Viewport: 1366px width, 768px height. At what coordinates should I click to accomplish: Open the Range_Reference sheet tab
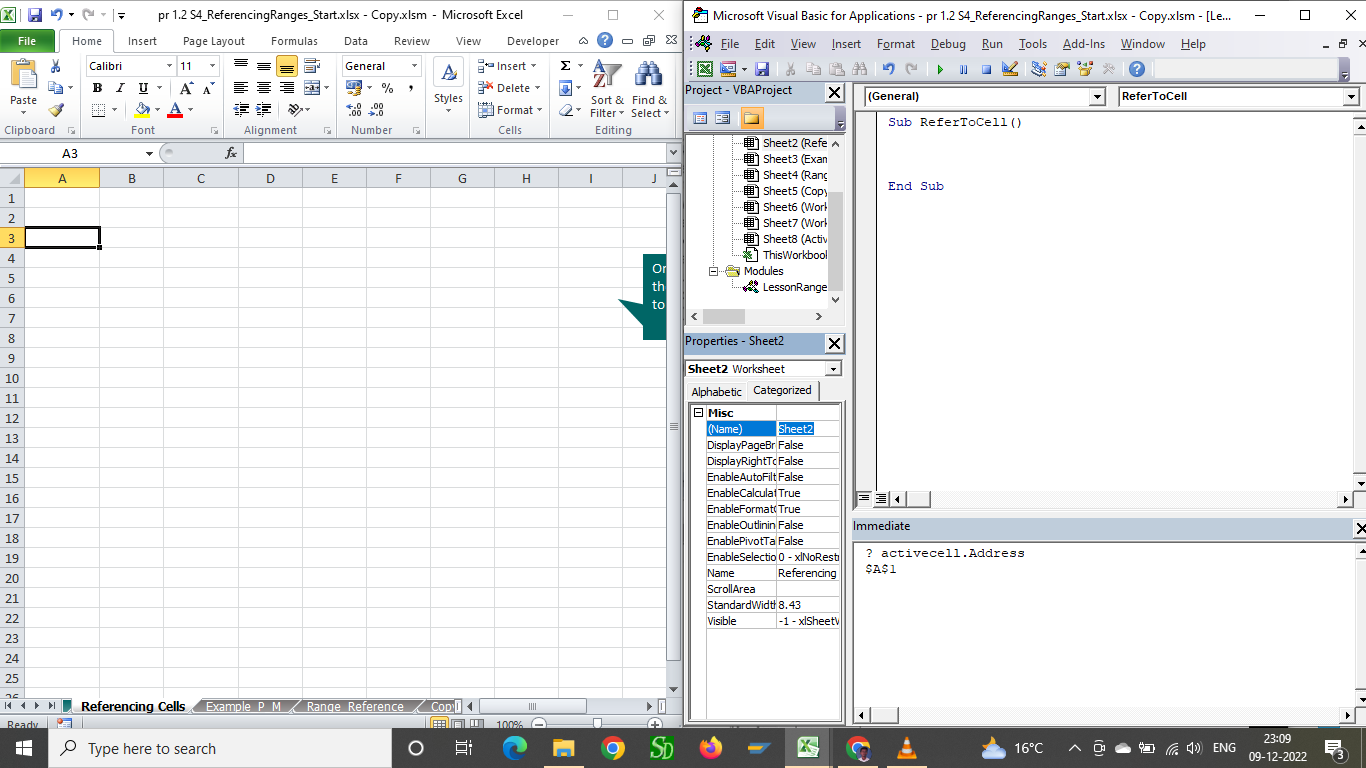pos(355,706)
